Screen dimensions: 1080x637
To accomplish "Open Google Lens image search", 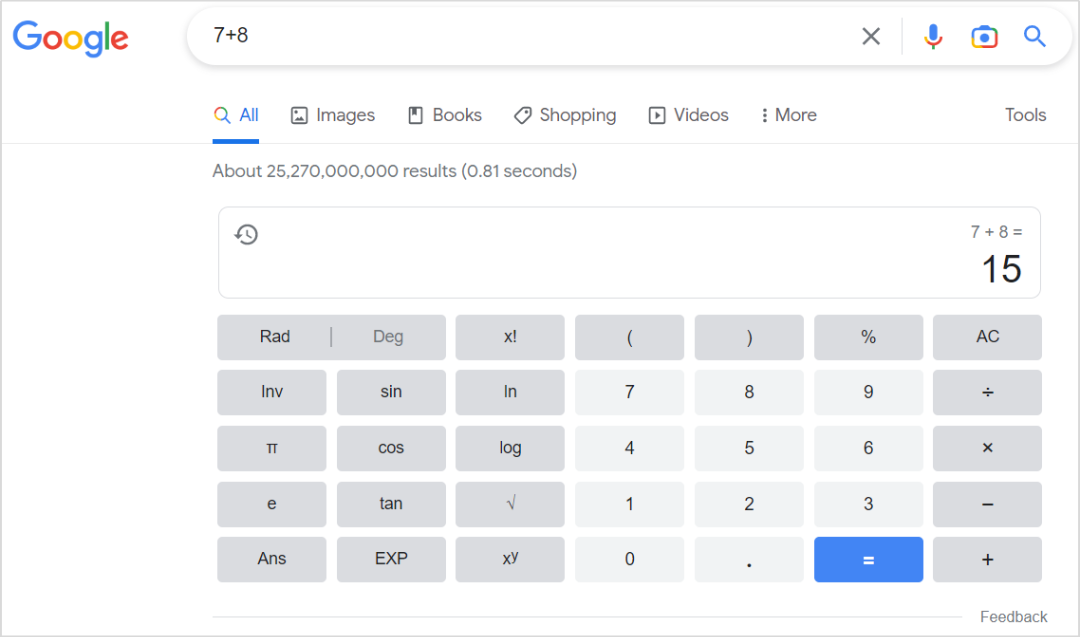I will tap(984, 37).
